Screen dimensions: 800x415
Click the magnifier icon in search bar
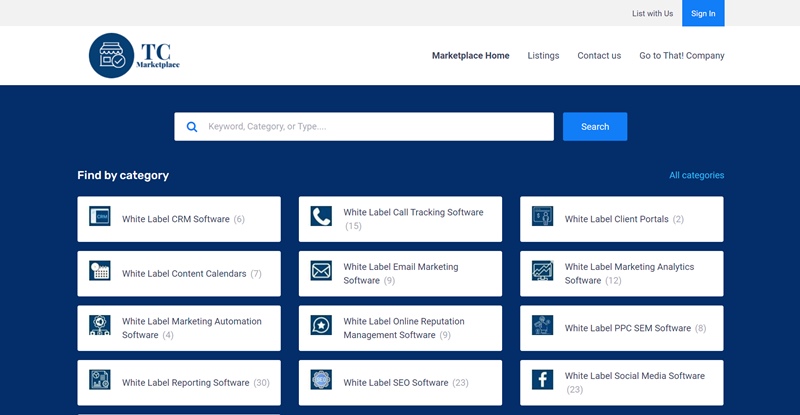pyautogui.click(x=192, y=127)
